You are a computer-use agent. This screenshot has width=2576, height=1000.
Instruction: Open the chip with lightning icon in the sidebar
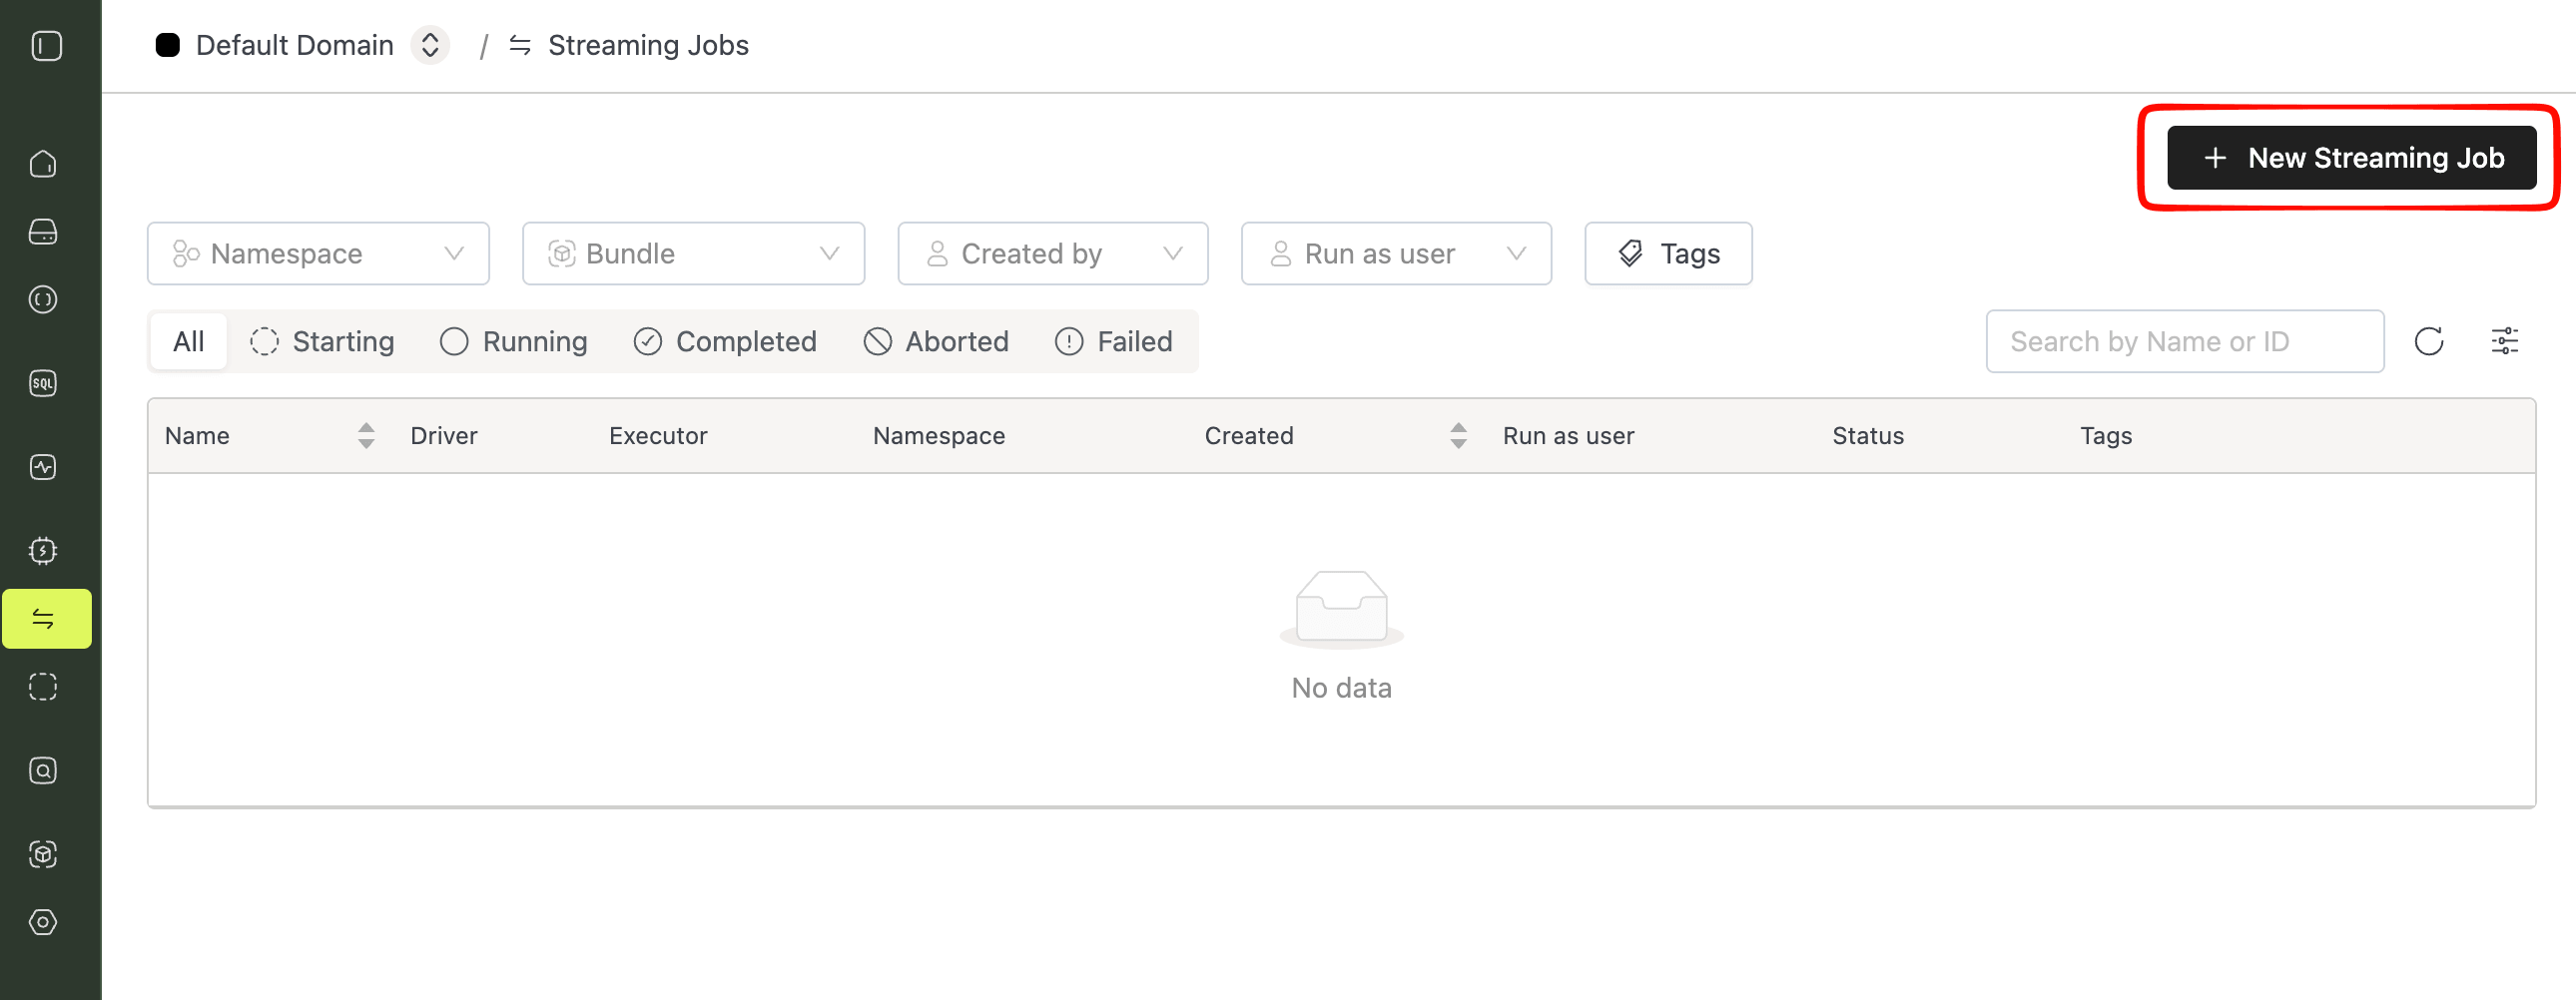coord(43,550)
